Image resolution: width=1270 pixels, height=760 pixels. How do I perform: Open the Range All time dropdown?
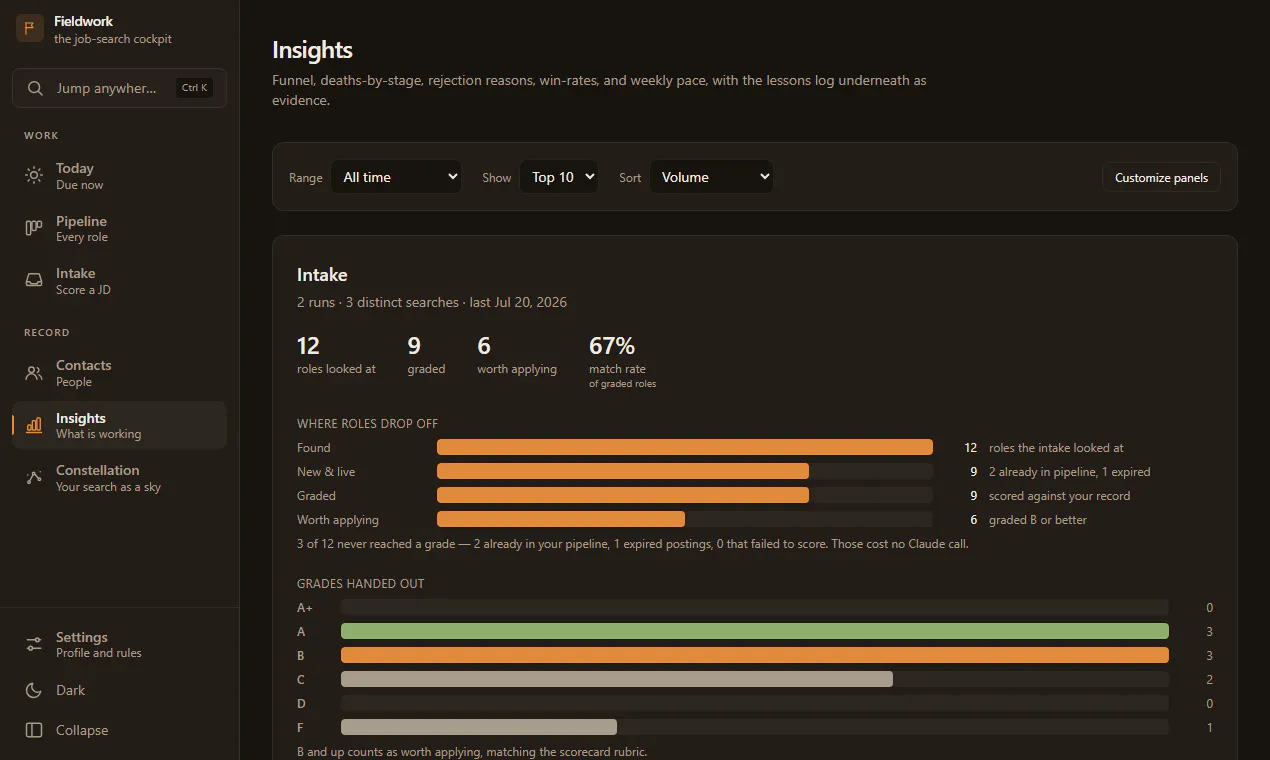tap(396, 177)
